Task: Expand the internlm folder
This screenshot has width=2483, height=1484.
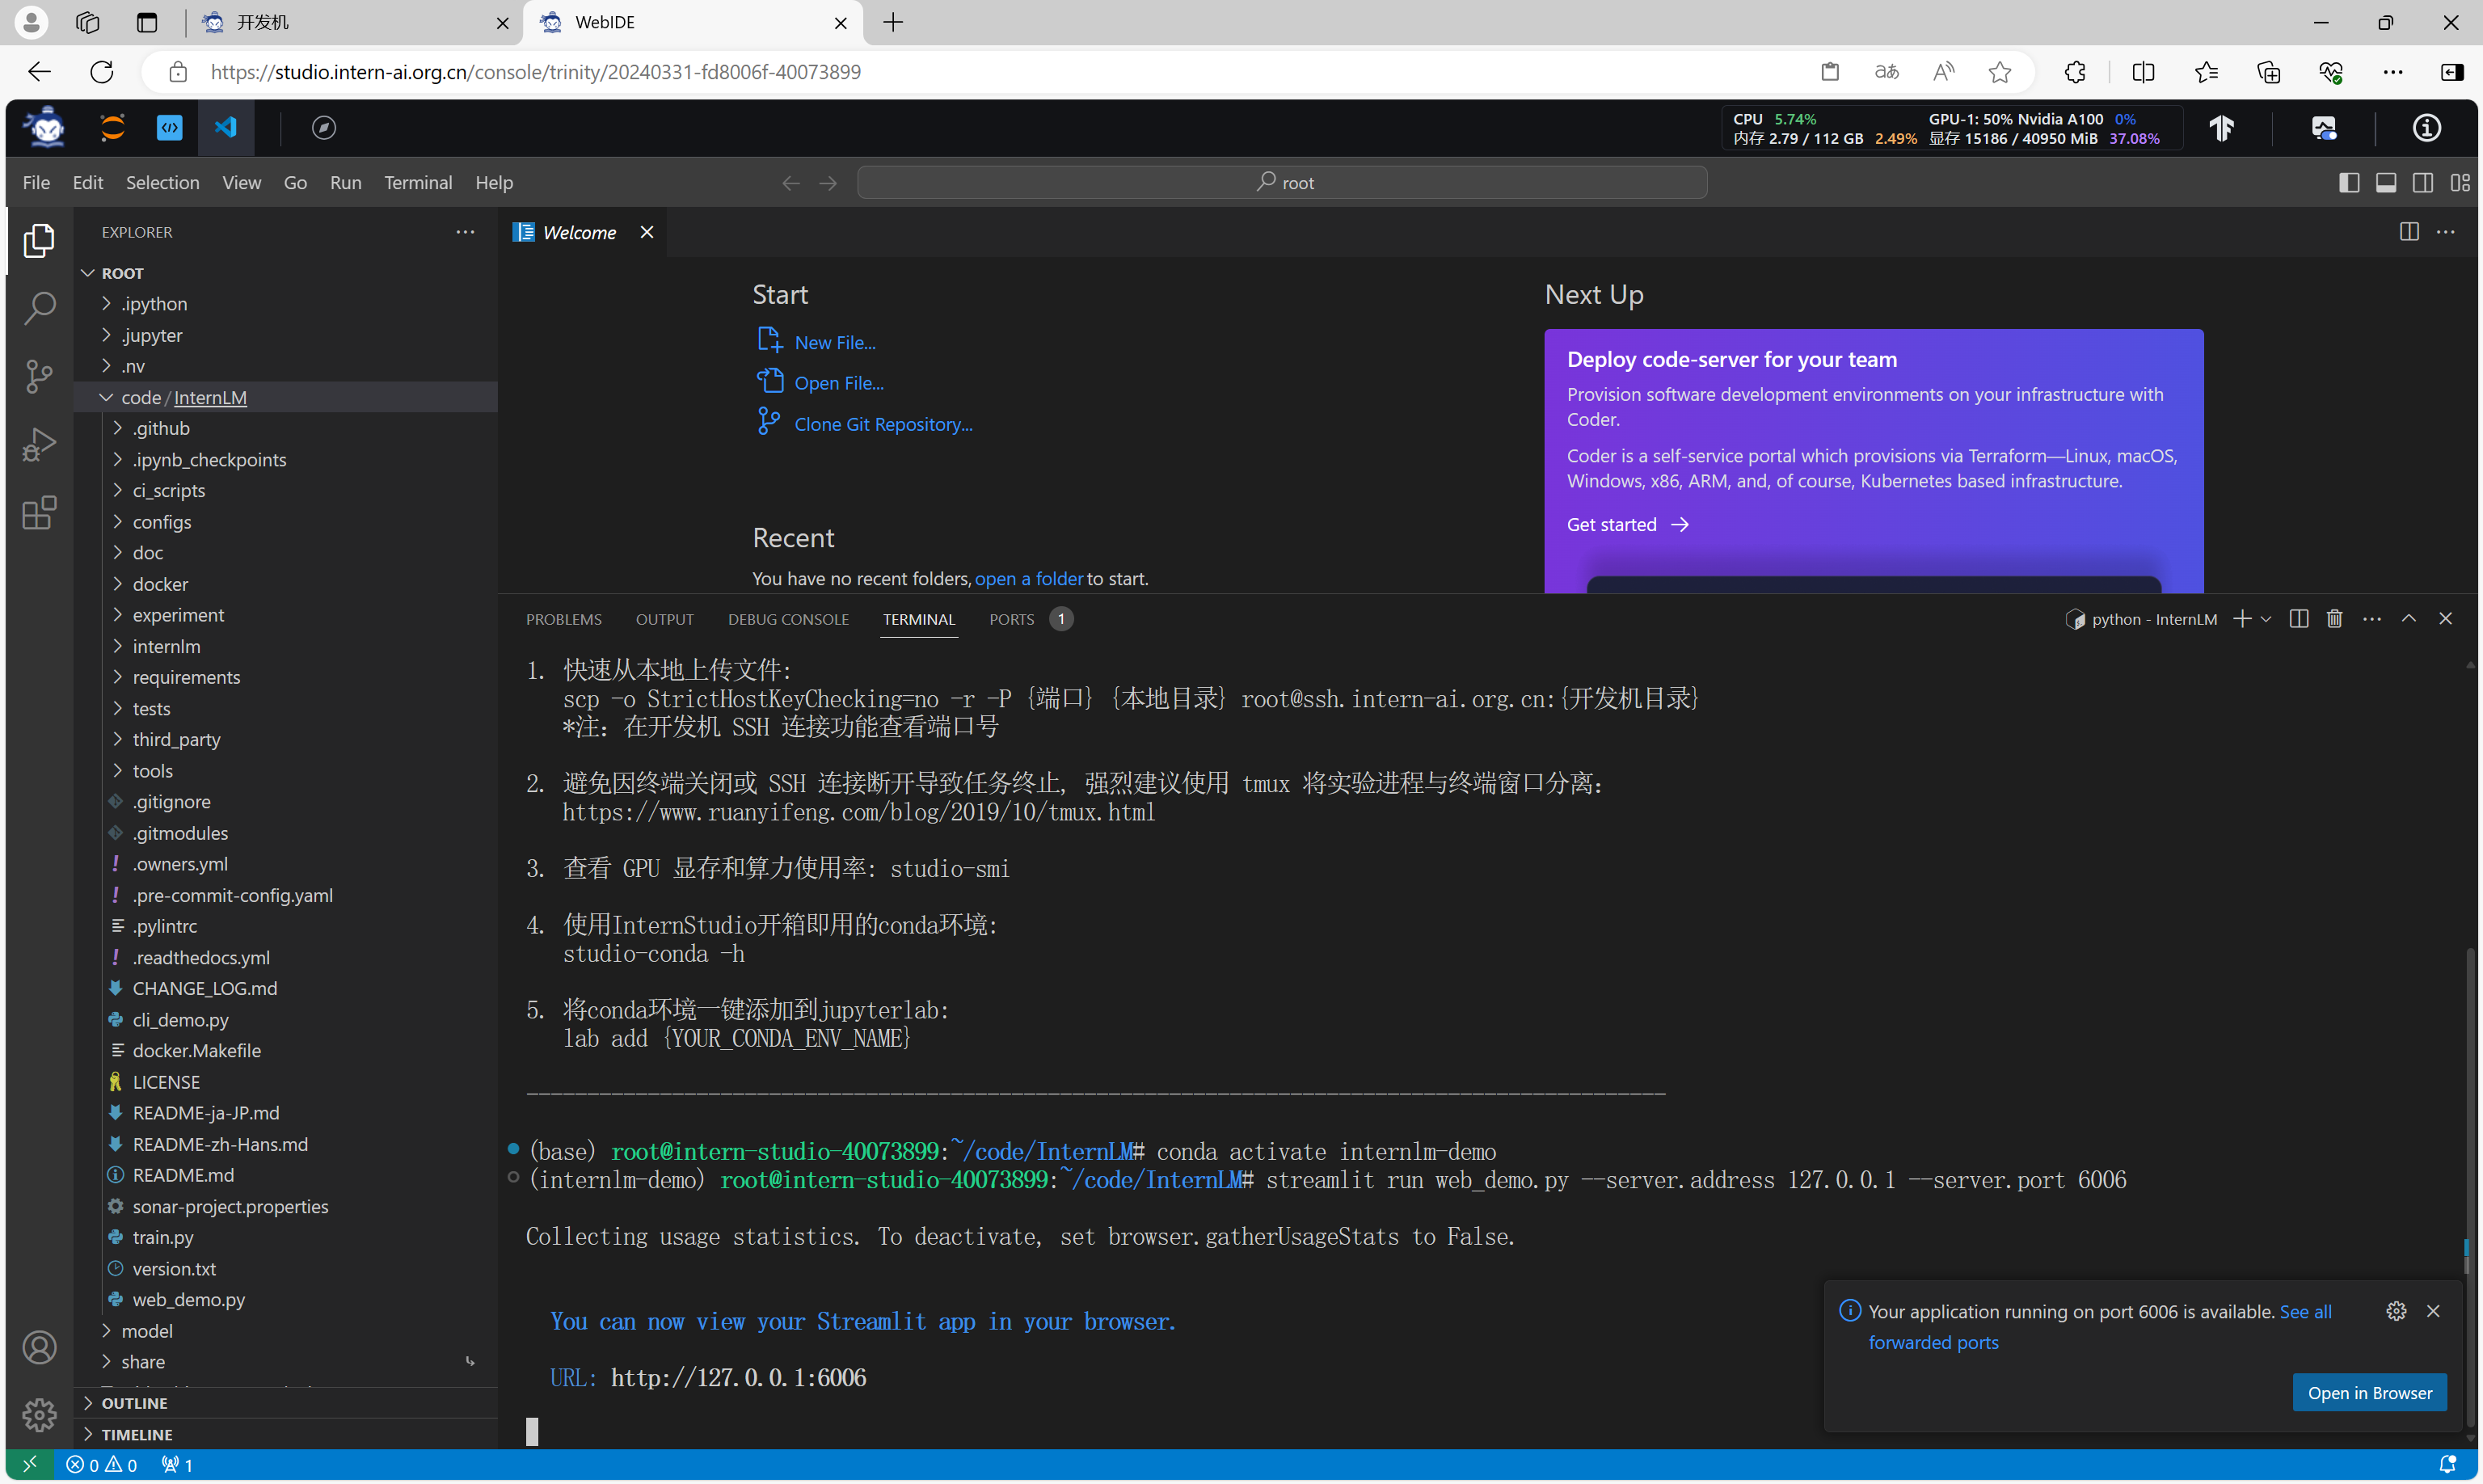Action: 286,646
